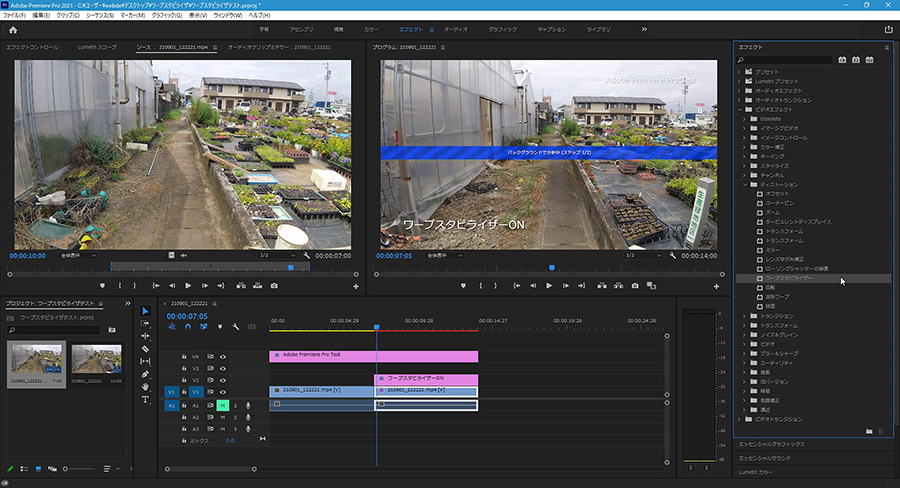Click Extract button in Program monitor

(x=618, y=285)
